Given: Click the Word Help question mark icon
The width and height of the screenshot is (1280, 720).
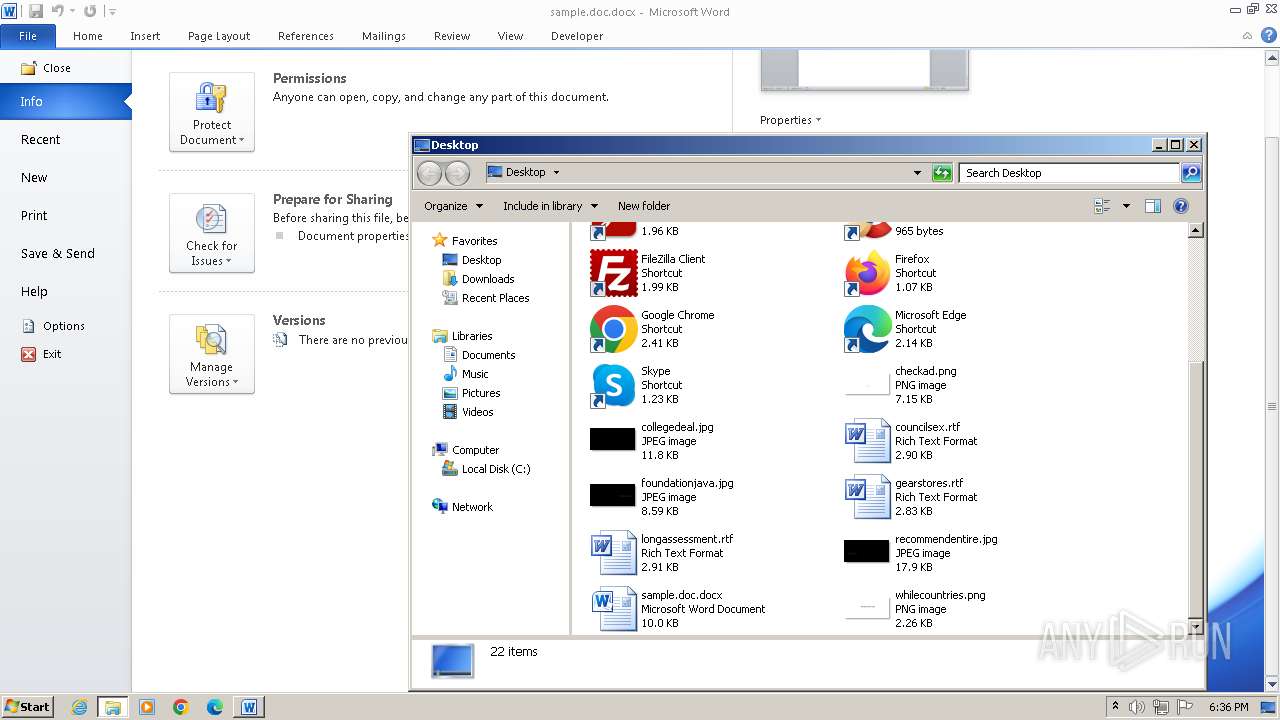Looking at the screenshot, I should (1269, 35).
